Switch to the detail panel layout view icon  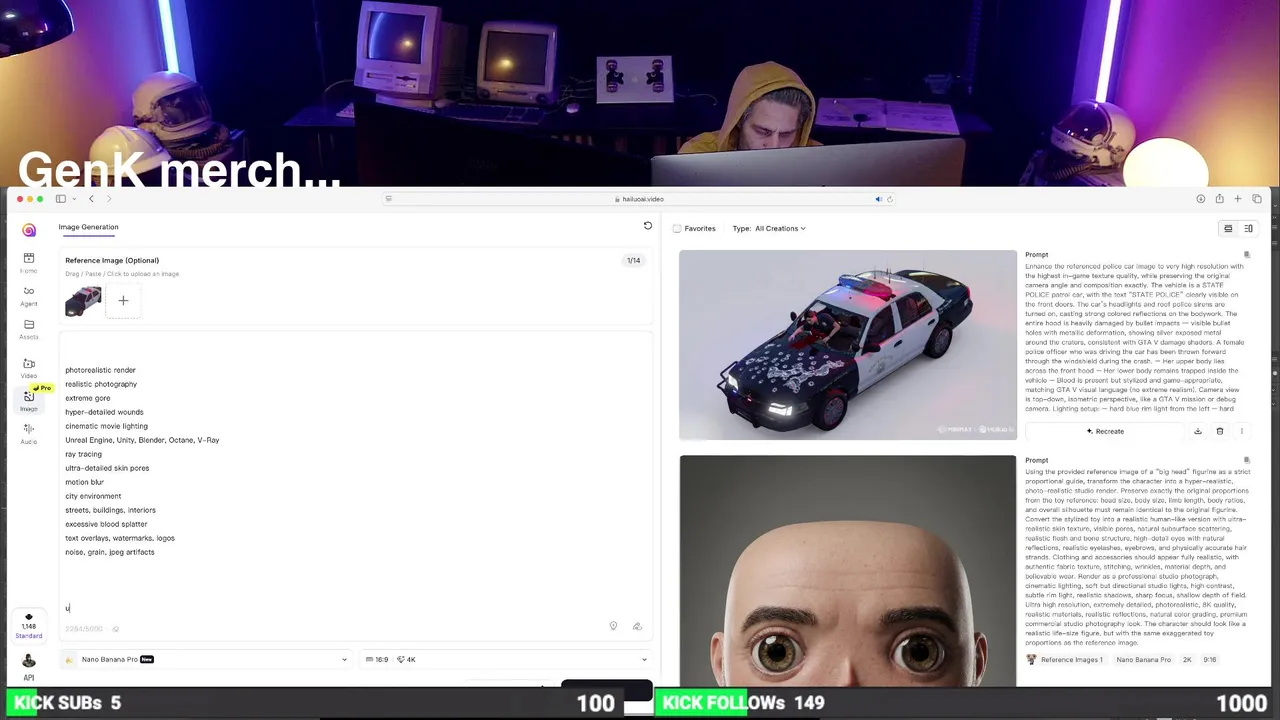click(x=1248, y=228)
